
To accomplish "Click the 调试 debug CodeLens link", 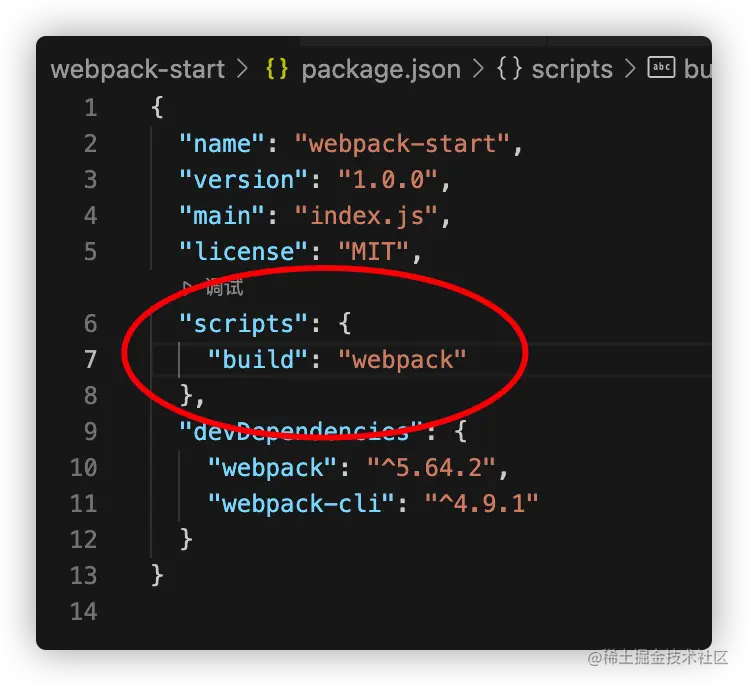I will (224, 287).
